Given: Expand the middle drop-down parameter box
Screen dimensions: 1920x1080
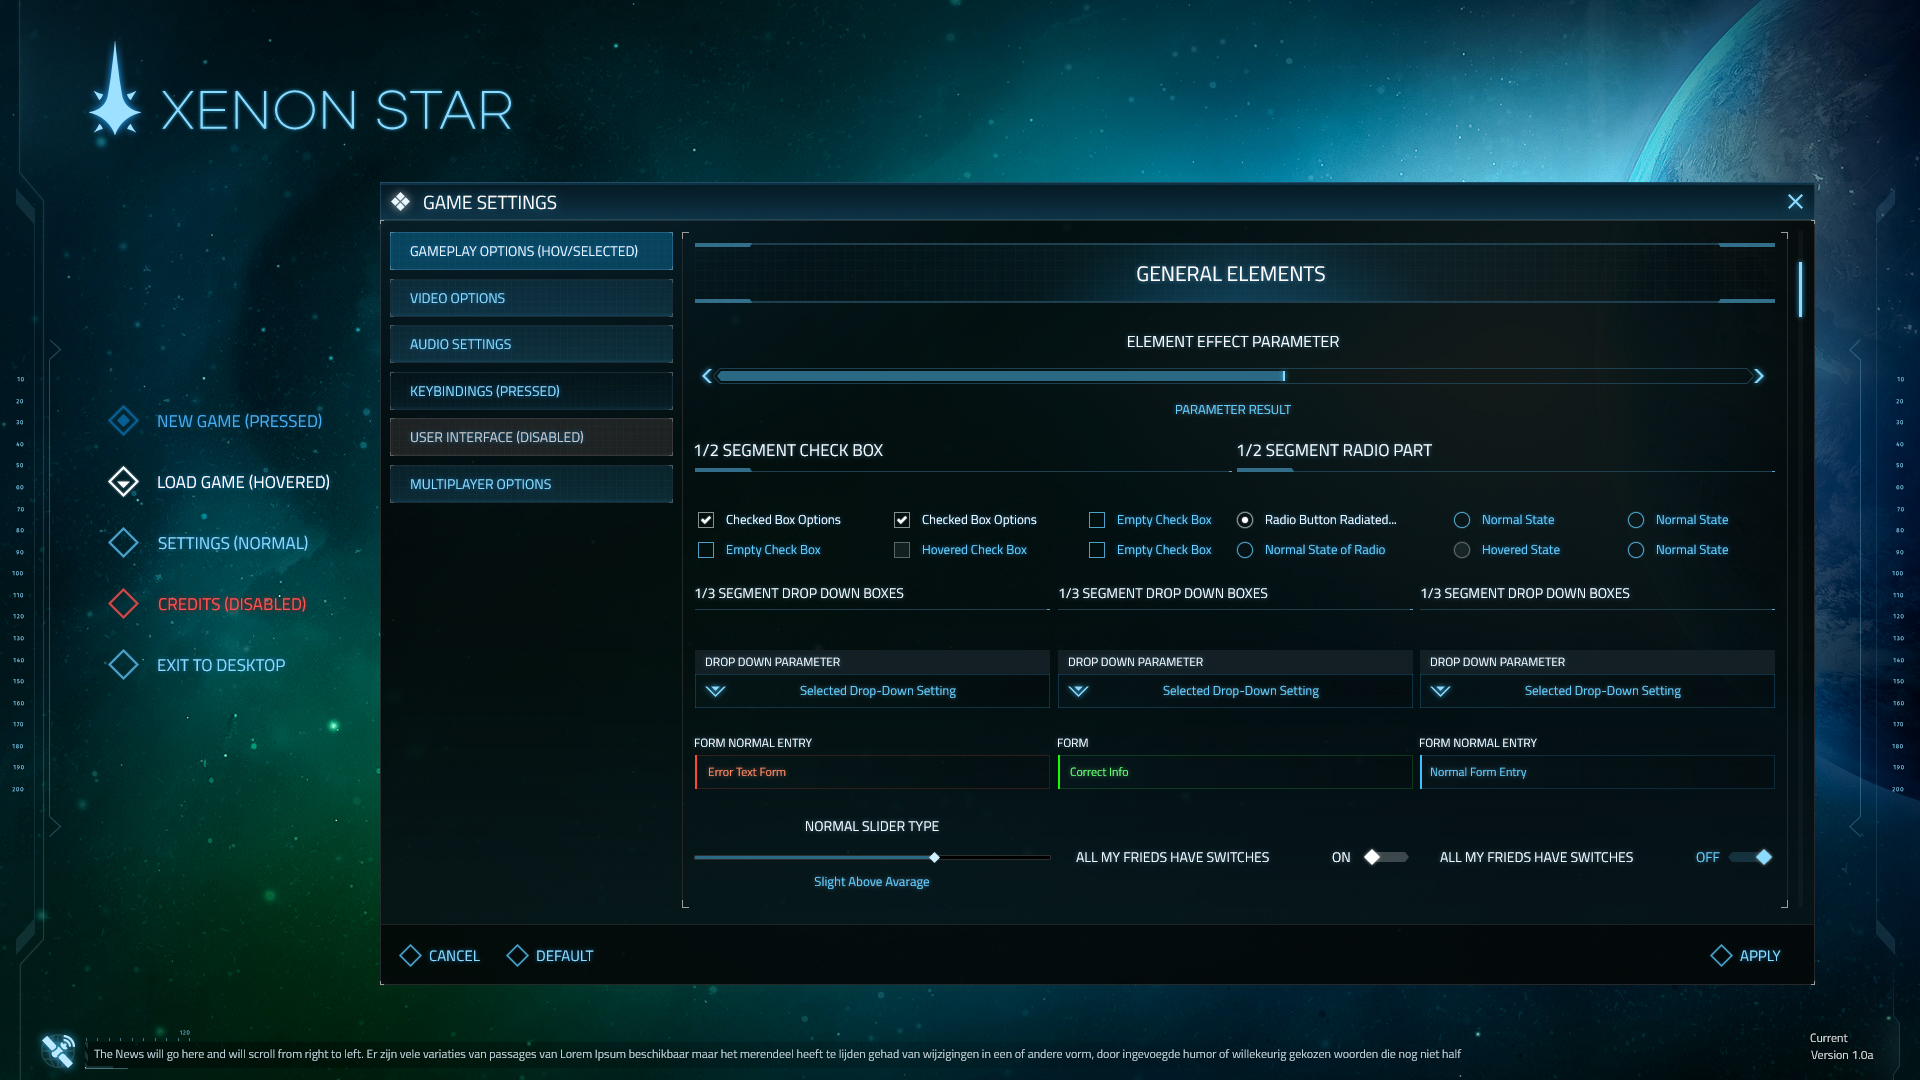Looking at the screenshot, I should point(1240,690).
